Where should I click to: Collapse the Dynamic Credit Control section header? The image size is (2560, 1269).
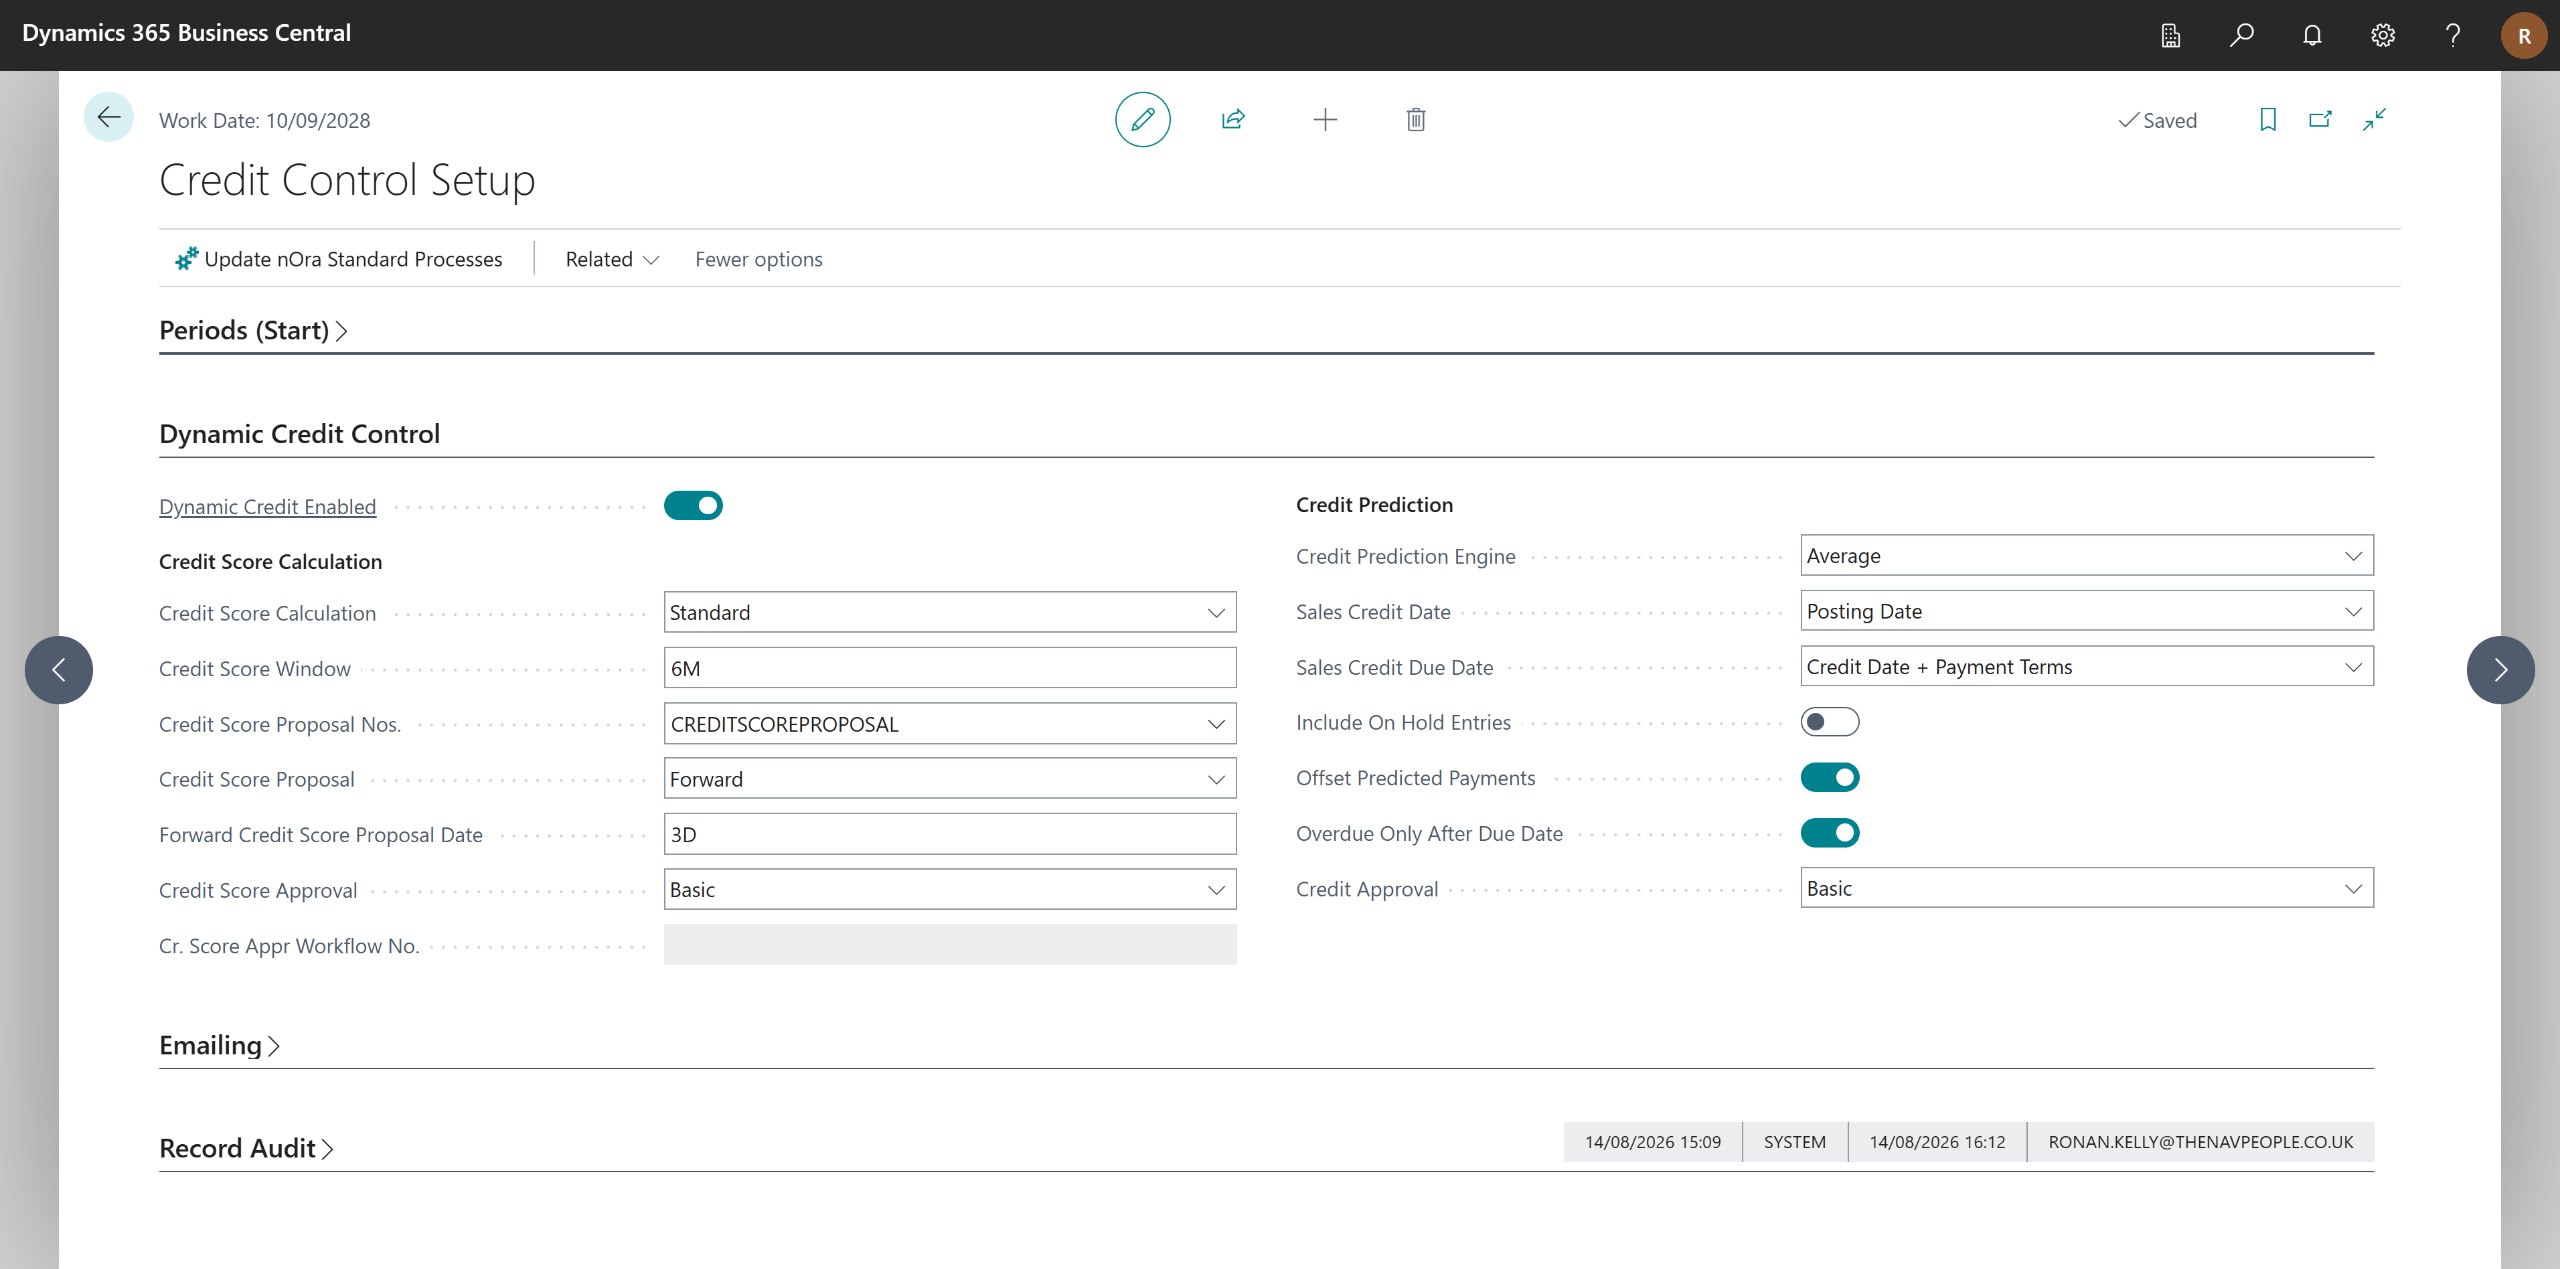pos(300,434)
